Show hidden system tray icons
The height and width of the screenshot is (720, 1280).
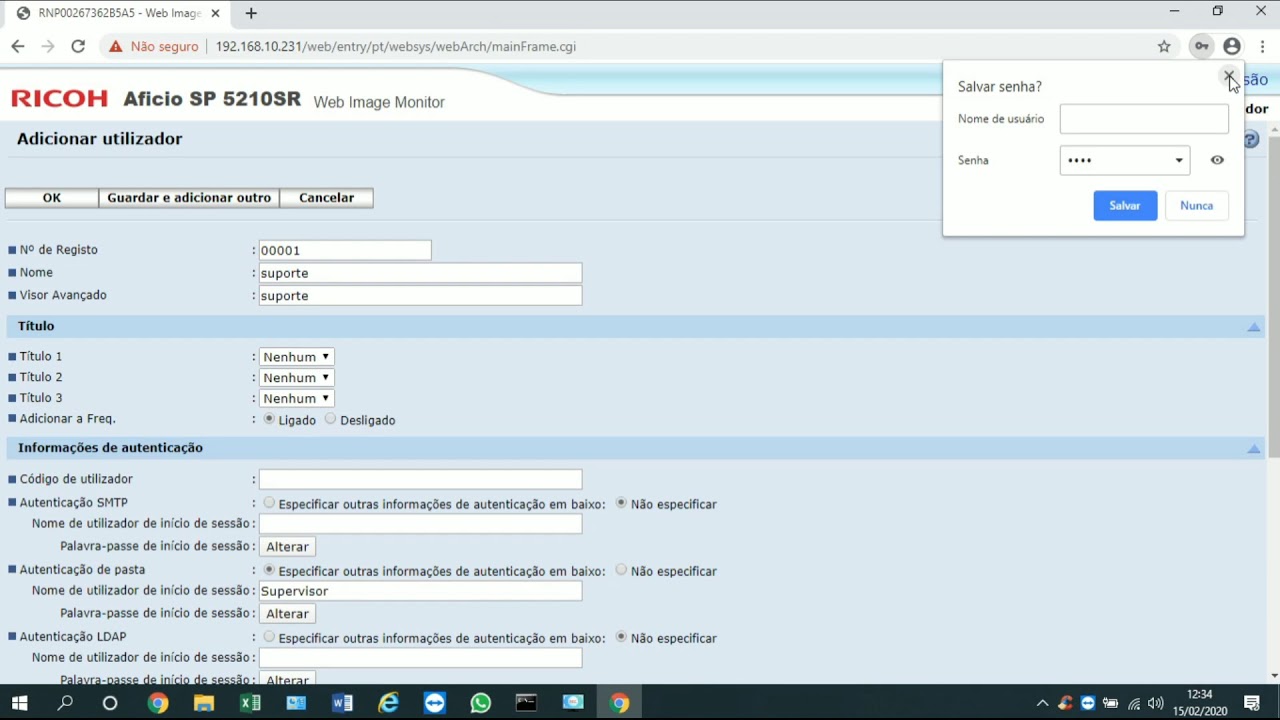(1042, 703)
